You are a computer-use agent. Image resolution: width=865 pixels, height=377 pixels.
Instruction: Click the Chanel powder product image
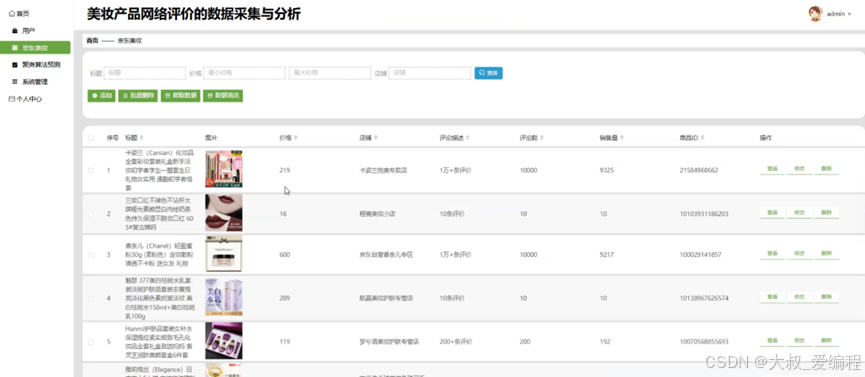click(x=224, y=254)
